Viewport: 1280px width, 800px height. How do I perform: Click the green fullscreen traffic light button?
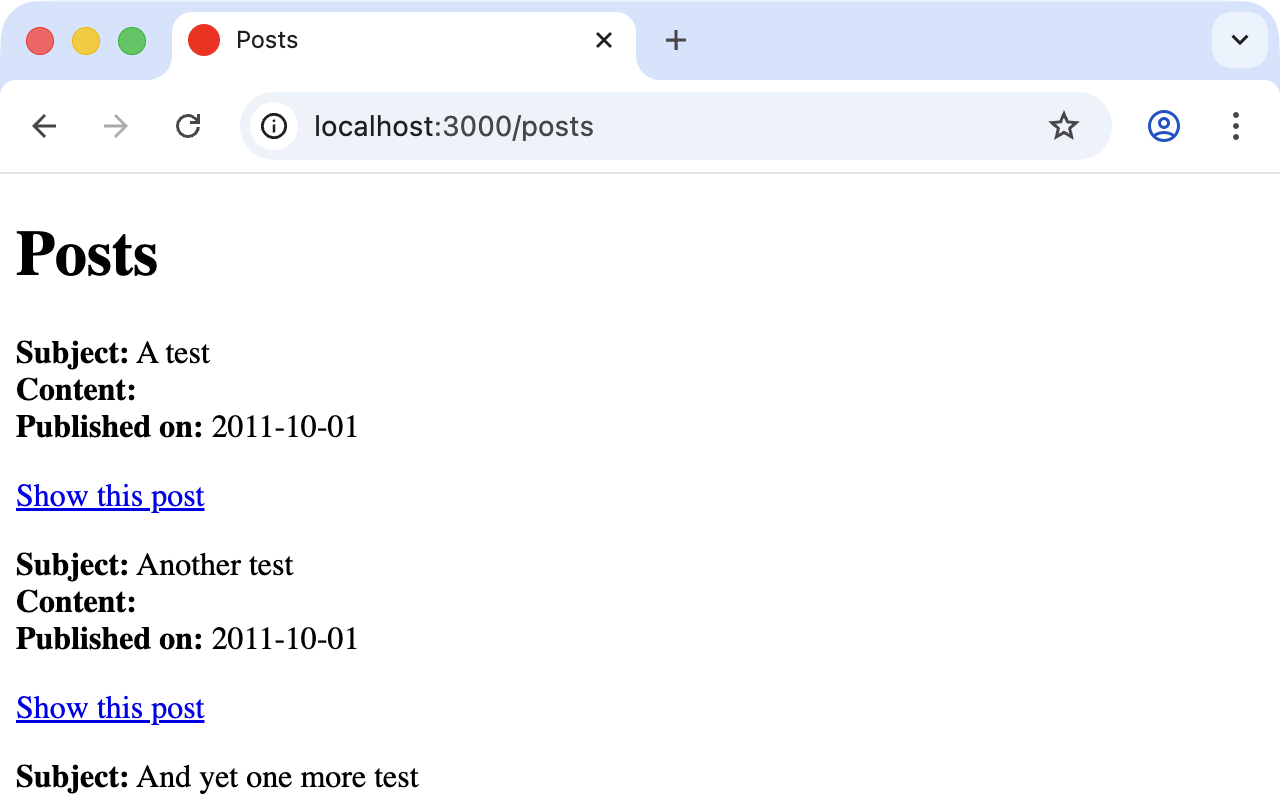click(x=131, y=40)
